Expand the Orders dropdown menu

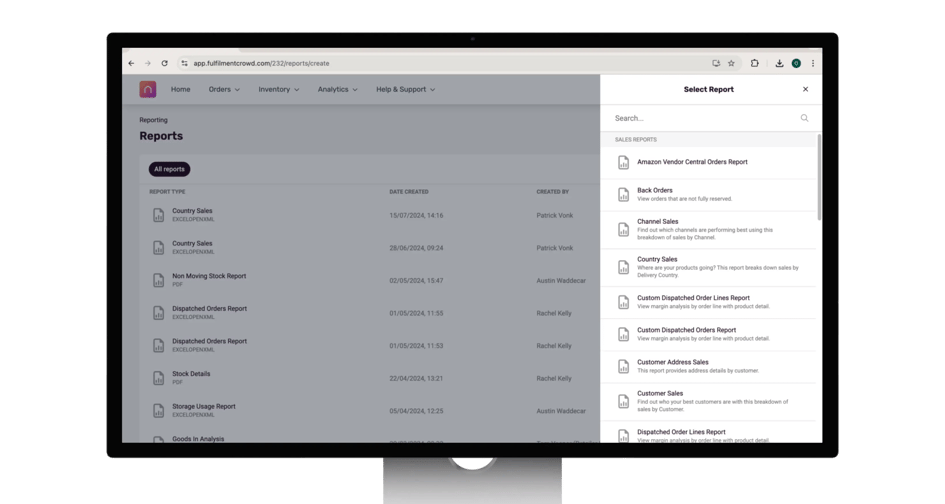coord(224,89)
